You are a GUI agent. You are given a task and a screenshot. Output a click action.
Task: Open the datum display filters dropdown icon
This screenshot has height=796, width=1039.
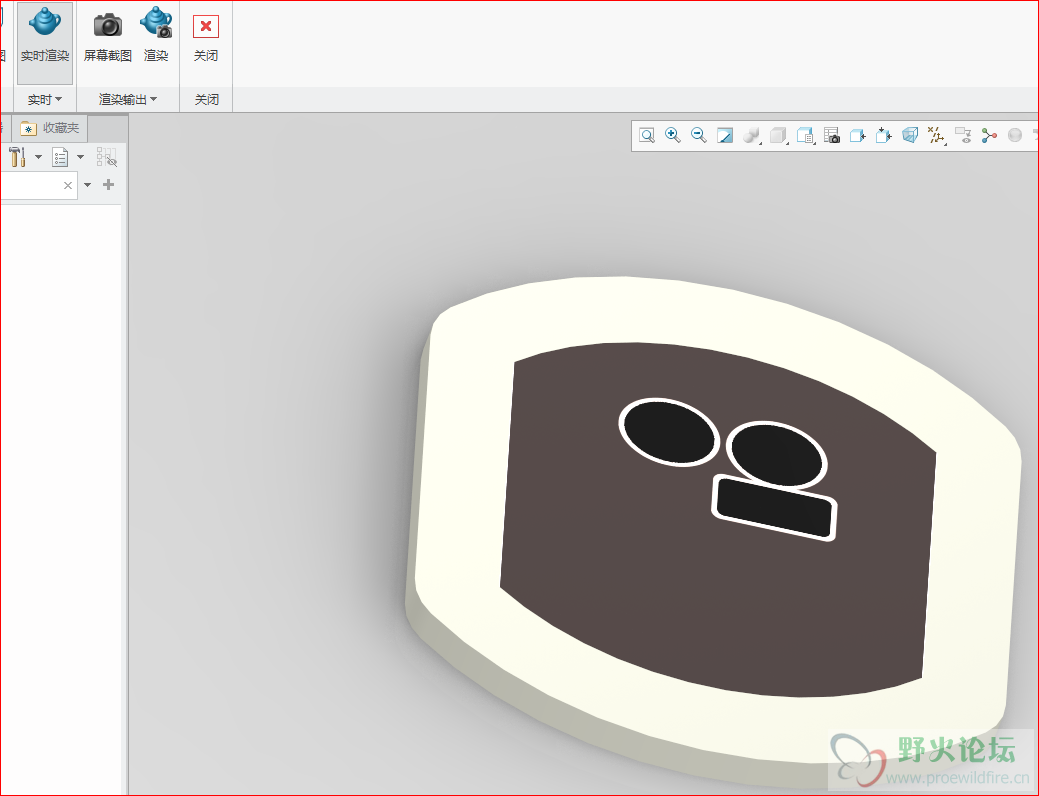(936, 136)
